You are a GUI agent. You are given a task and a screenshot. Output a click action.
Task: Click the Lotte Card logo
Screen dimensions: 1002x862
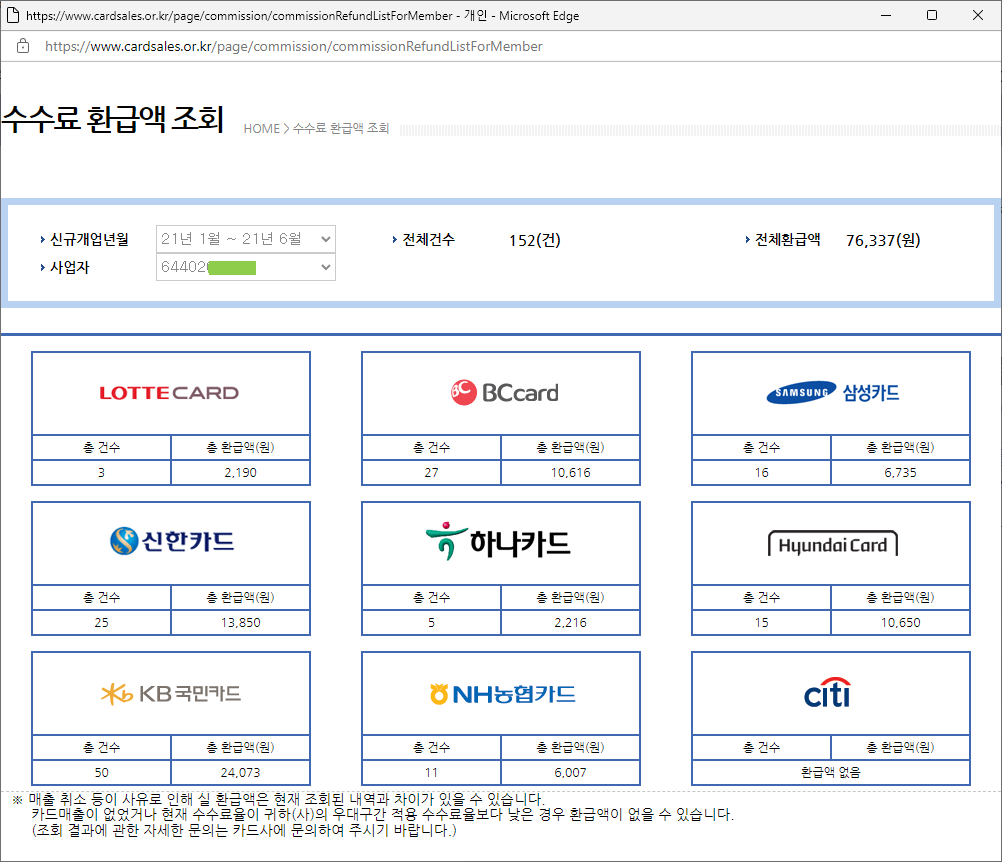169,393
